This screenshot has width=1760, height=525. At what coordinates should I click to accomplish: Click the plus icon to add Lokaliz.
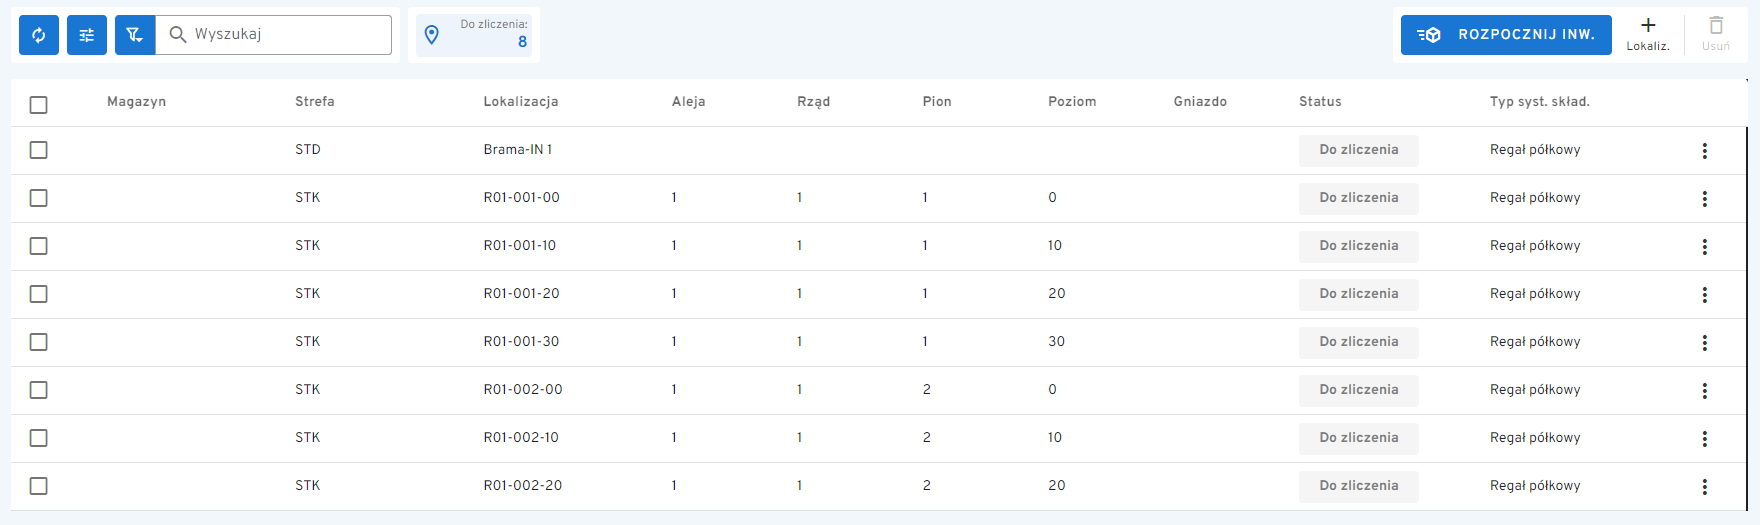tap(1648, 26)
